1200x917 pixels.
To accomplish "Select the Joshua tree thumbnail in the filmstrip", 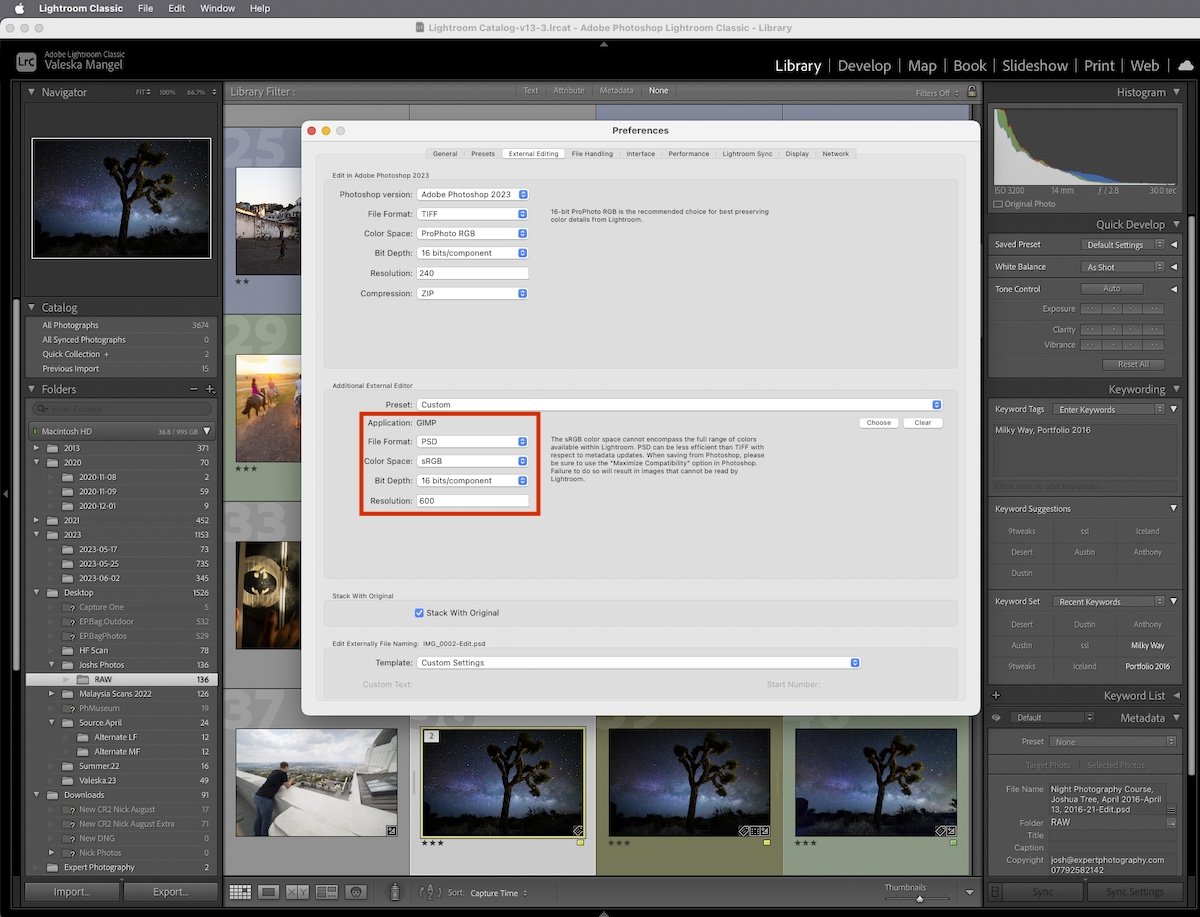I will pos(503,783).
